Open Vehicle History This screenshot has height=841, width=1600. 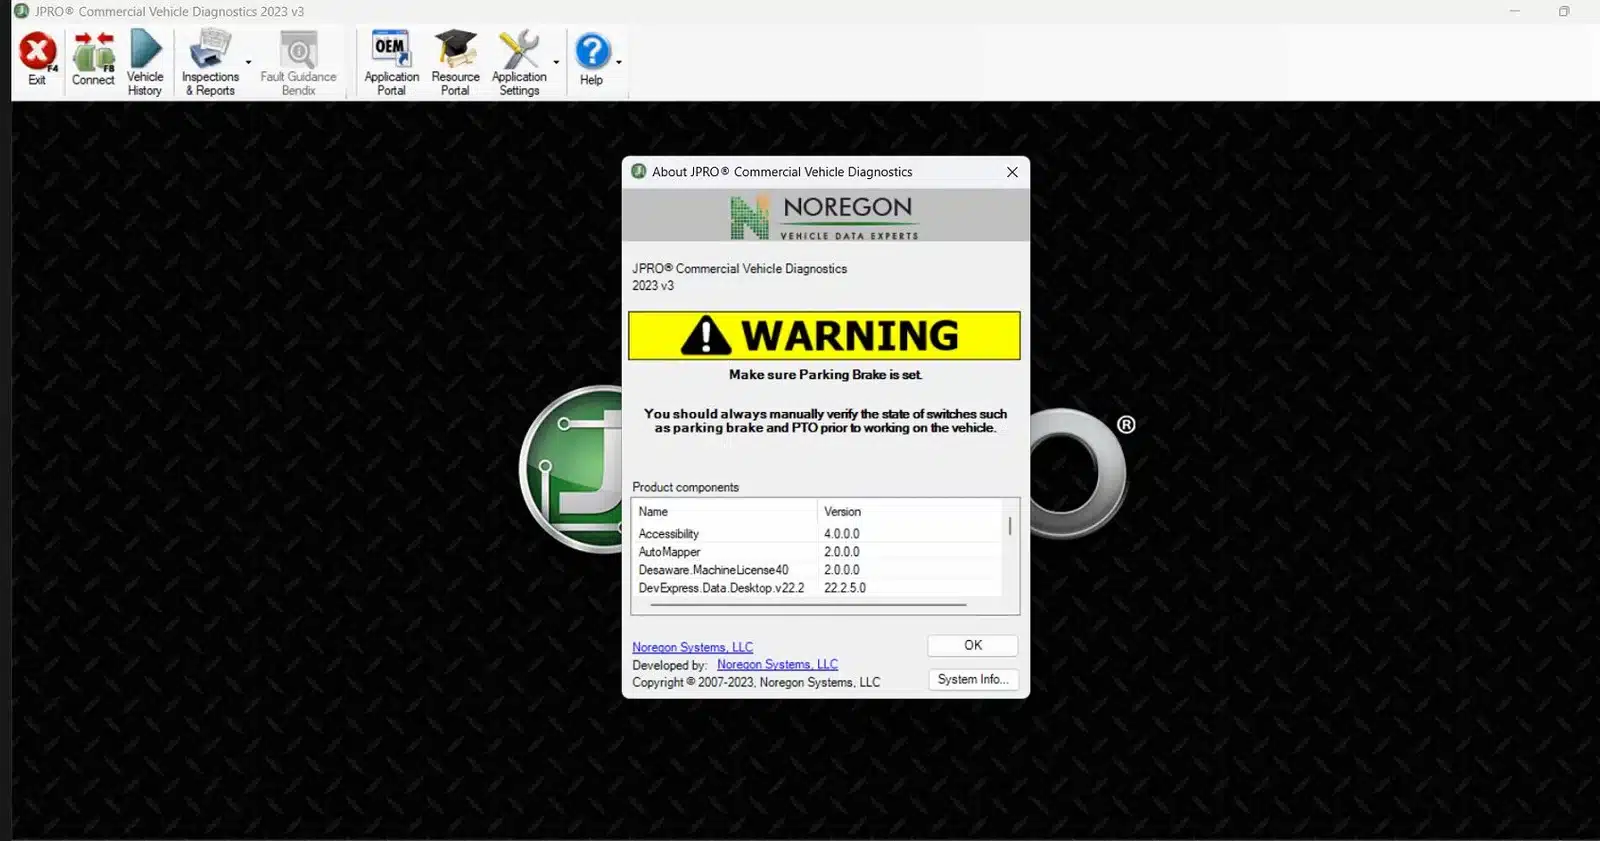pos(145,62)
